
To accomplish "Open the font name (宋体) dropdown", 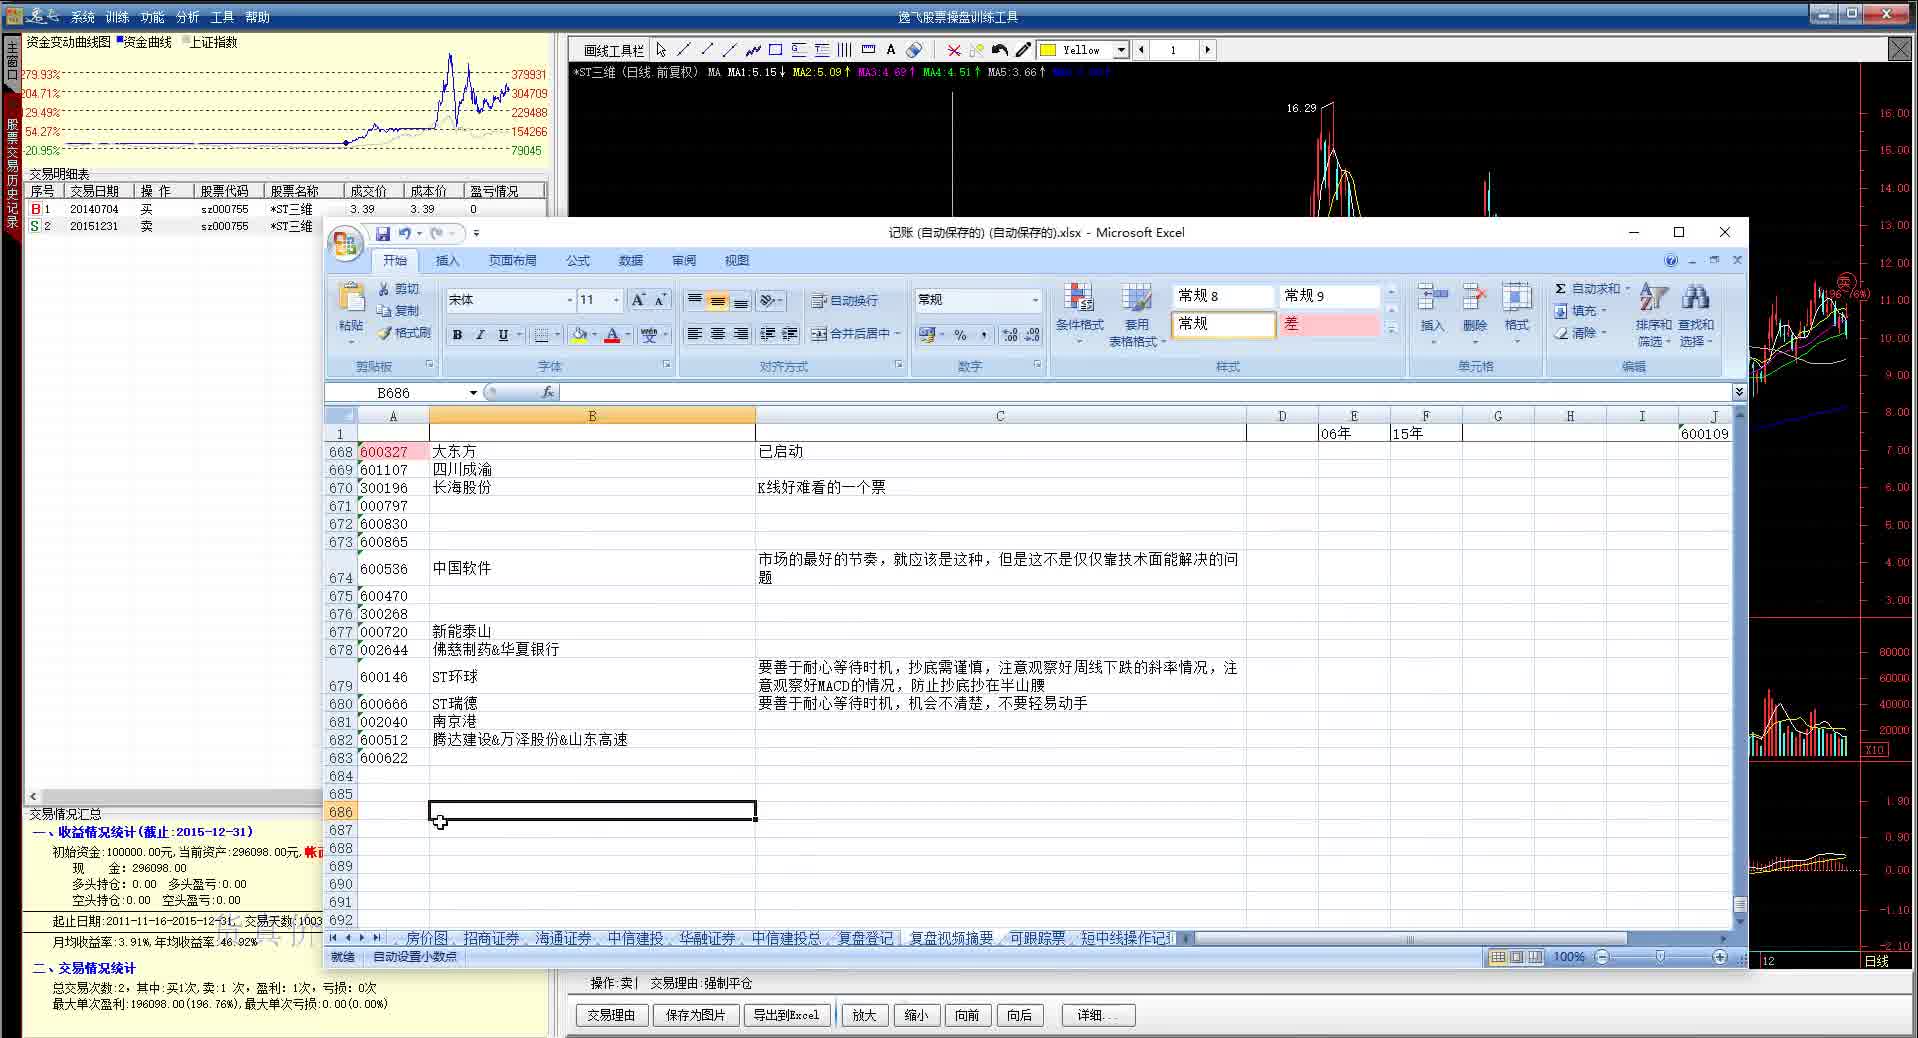I will click(570, 300).
